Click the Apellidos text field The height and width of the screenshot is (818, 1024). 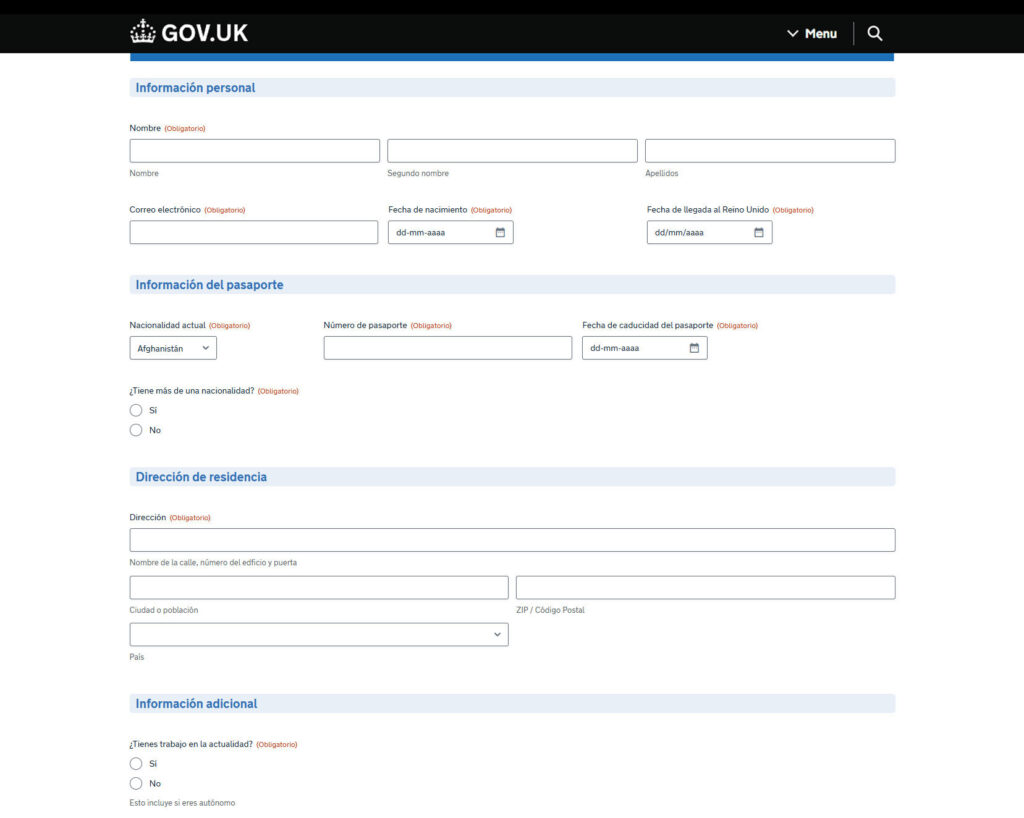point(769,151)
